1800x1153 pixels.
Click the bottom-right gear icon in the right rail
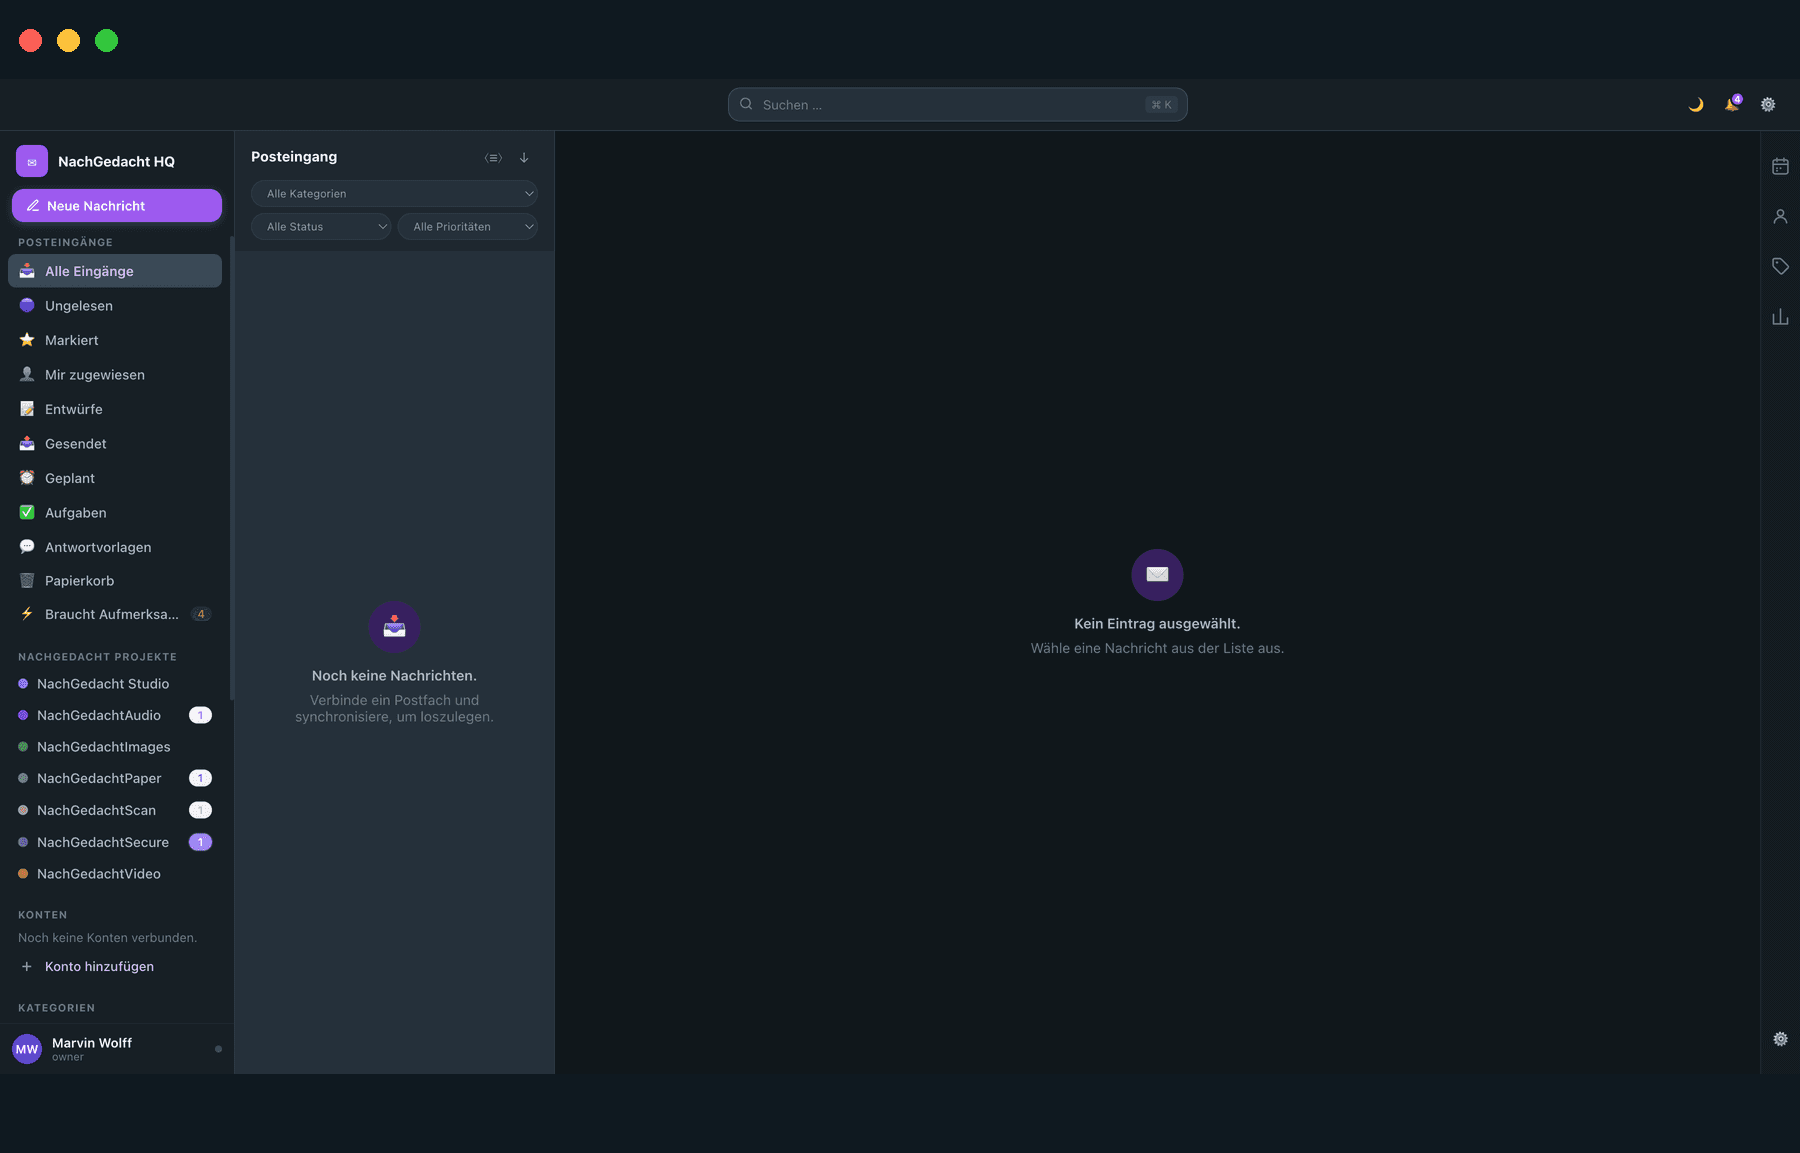[x=1780, y=1039]
